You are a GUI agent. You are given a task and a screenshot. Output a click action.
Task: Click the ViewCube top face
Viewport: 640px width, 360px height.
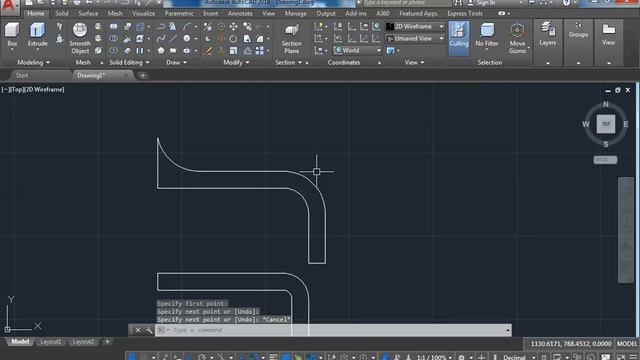(606, 124)
